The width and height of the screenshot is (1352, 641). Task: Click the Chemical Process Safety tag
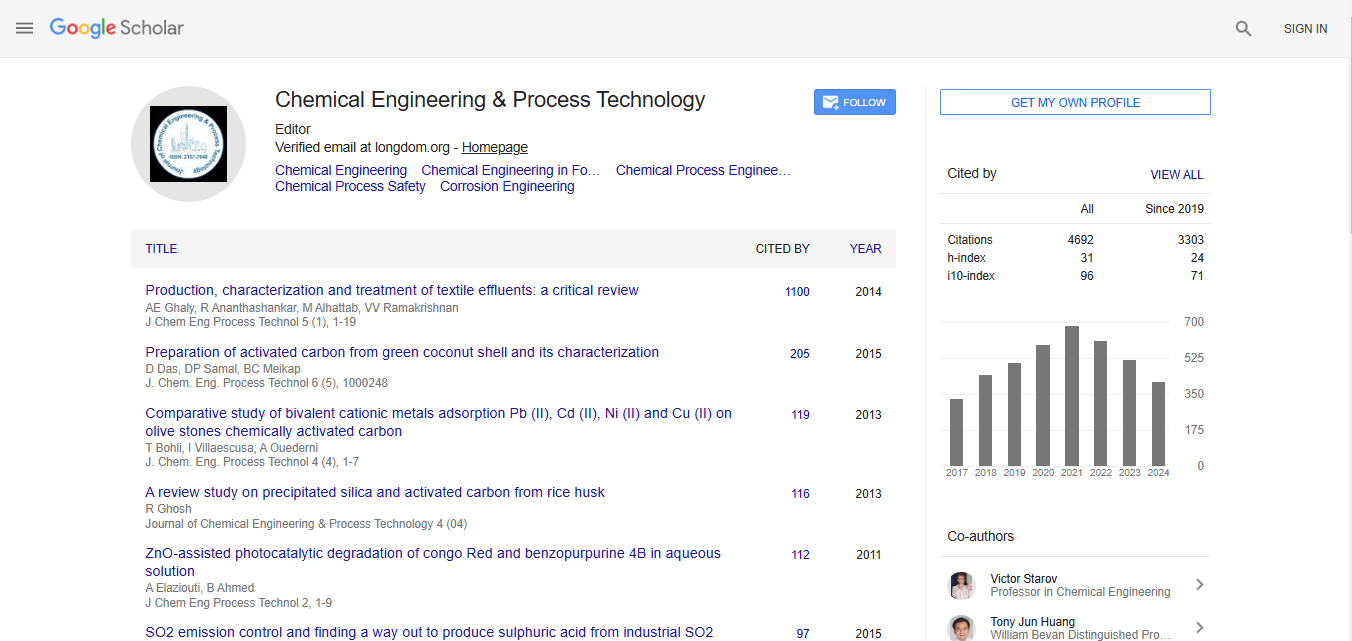tap(350, 186)
